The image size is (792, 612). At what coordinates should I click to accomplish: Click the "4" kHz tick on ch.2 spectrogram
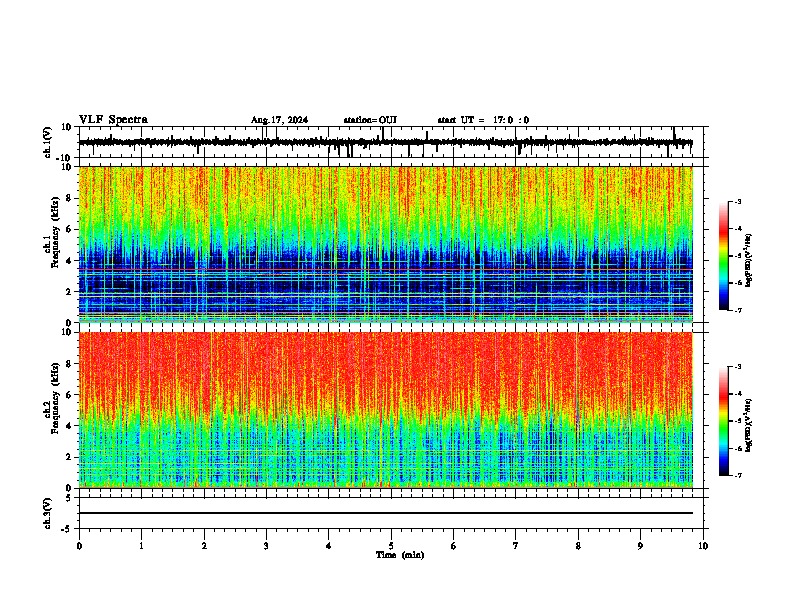click(70, 426)
